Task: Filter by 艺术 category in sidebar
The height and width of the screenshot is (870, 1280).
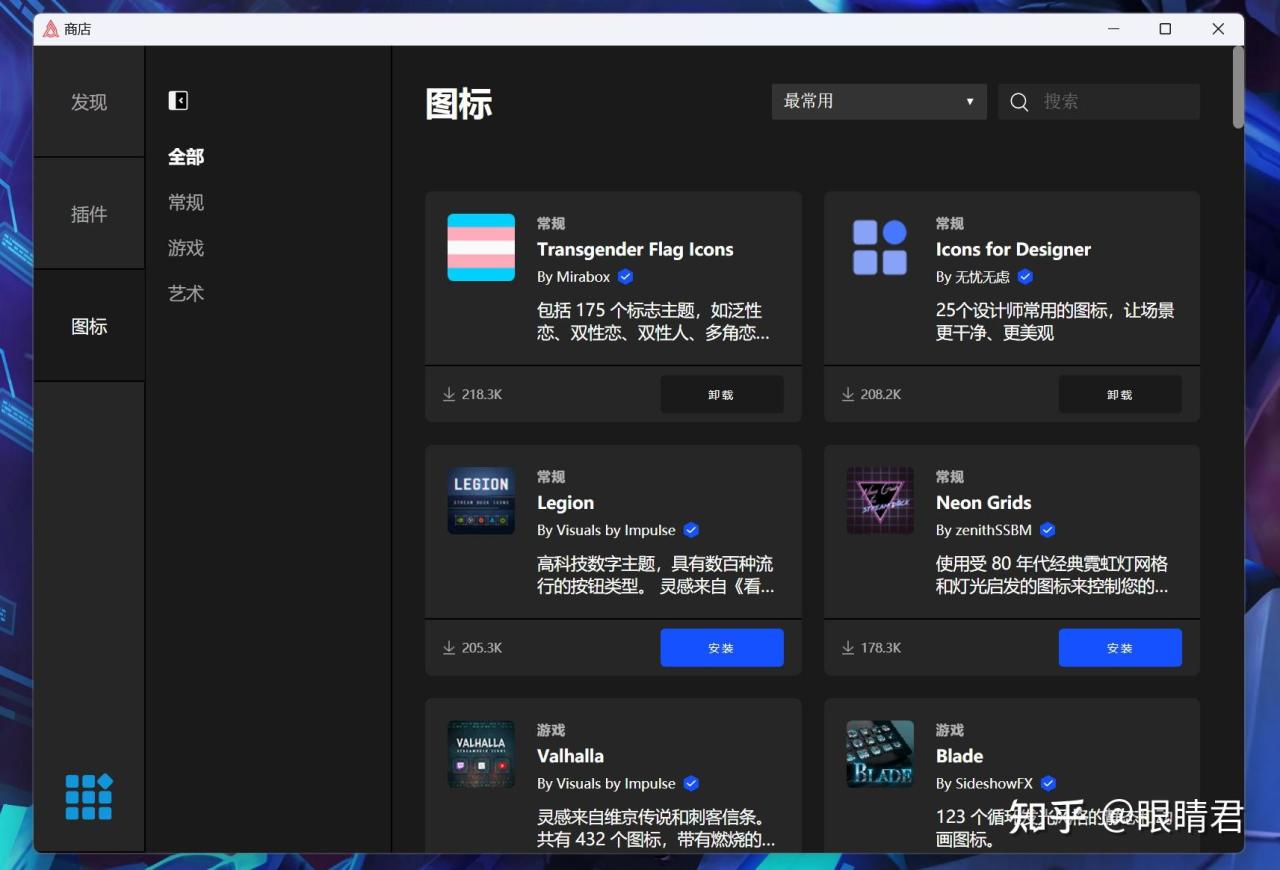Action: [186, 293]
